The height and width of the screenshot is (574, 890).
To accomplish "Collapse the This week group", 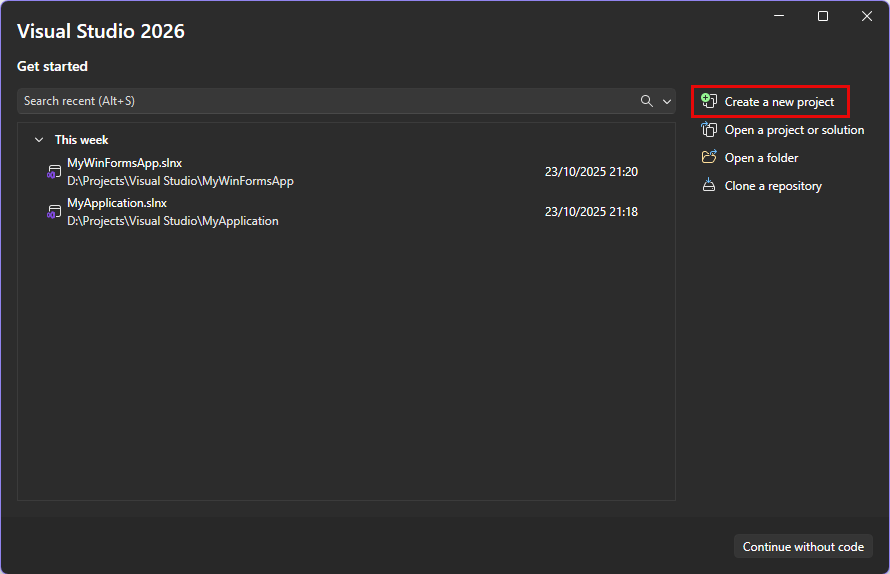I will click(x=39, y=140).
